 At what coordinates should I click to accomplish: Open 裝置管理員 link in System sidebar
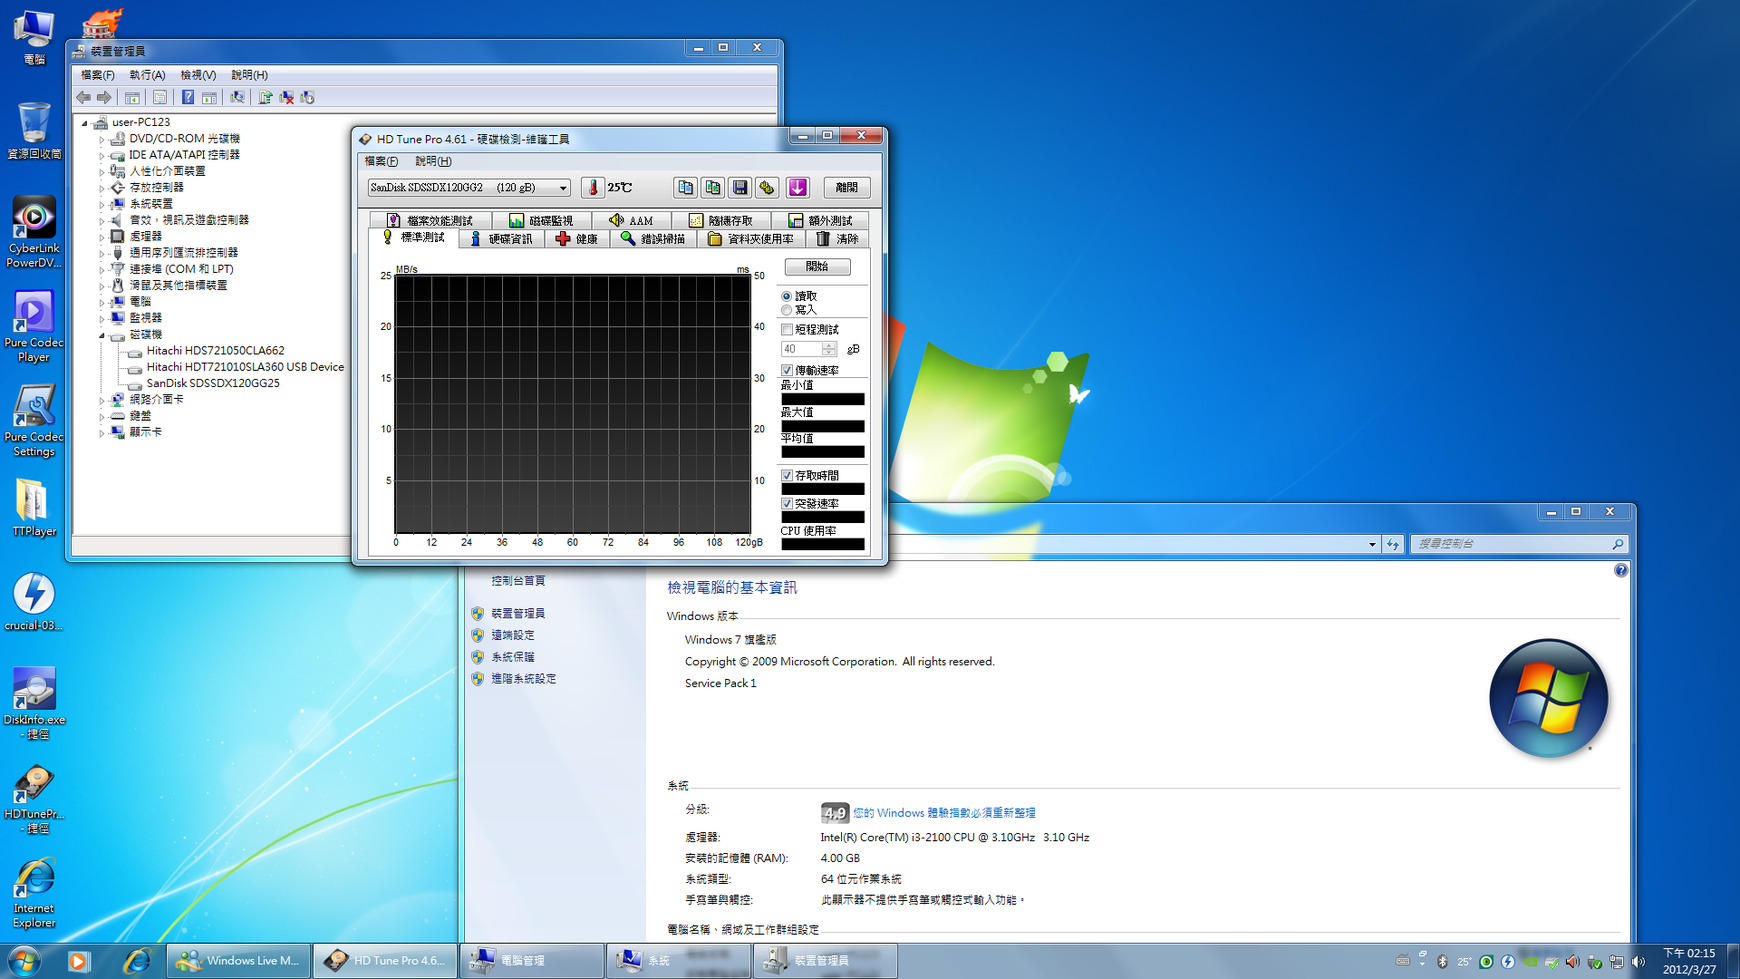[x=518, y=614]
